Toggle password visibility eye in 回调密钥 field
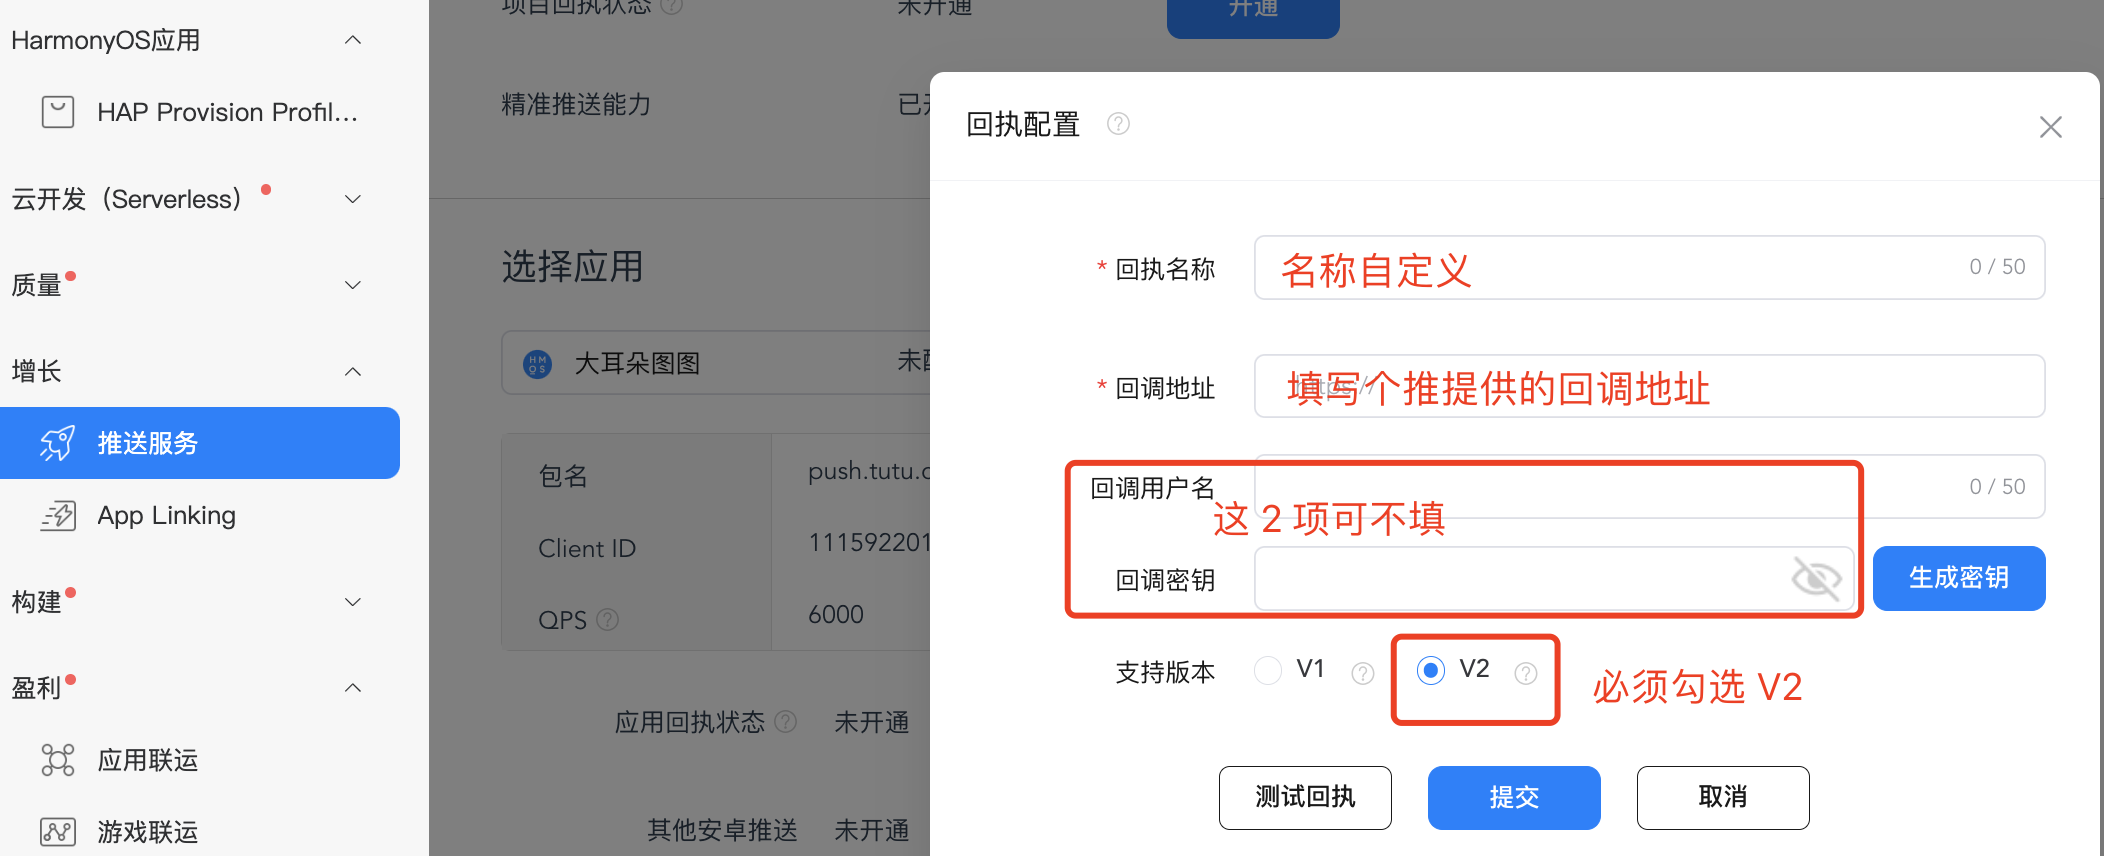Screen dimensions: 2104x856 click(1816, 578)
